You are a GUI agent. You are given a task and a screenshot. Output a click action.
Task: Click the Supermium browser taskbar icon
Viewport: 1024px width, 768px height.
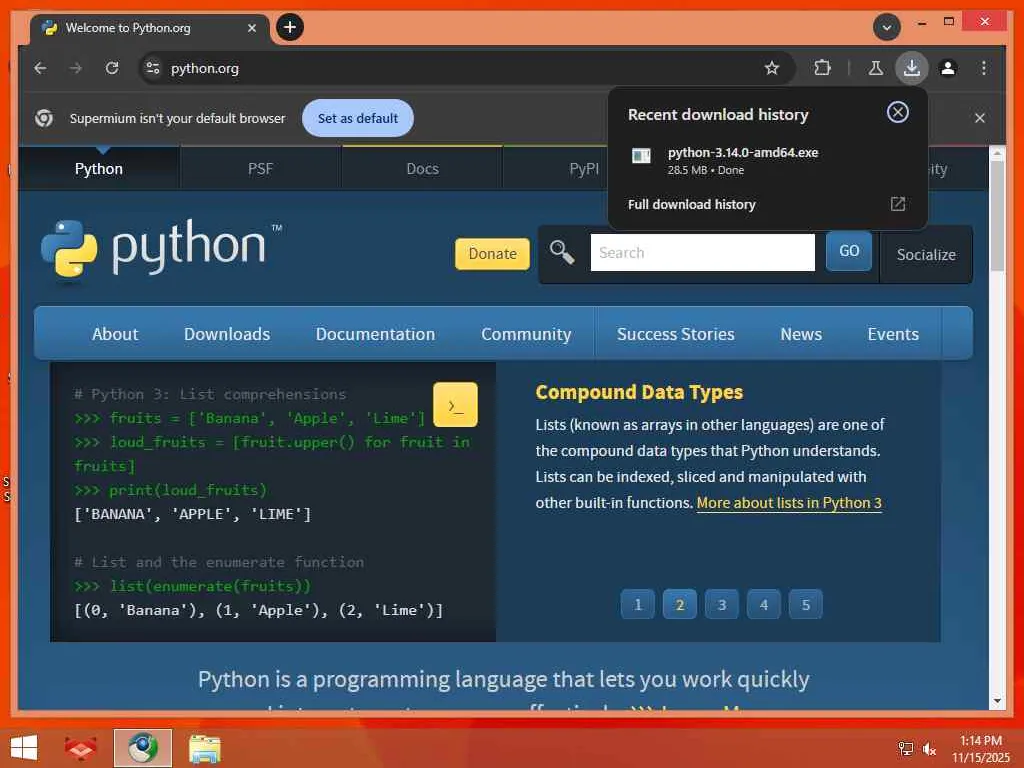click(x=142, y=748)
